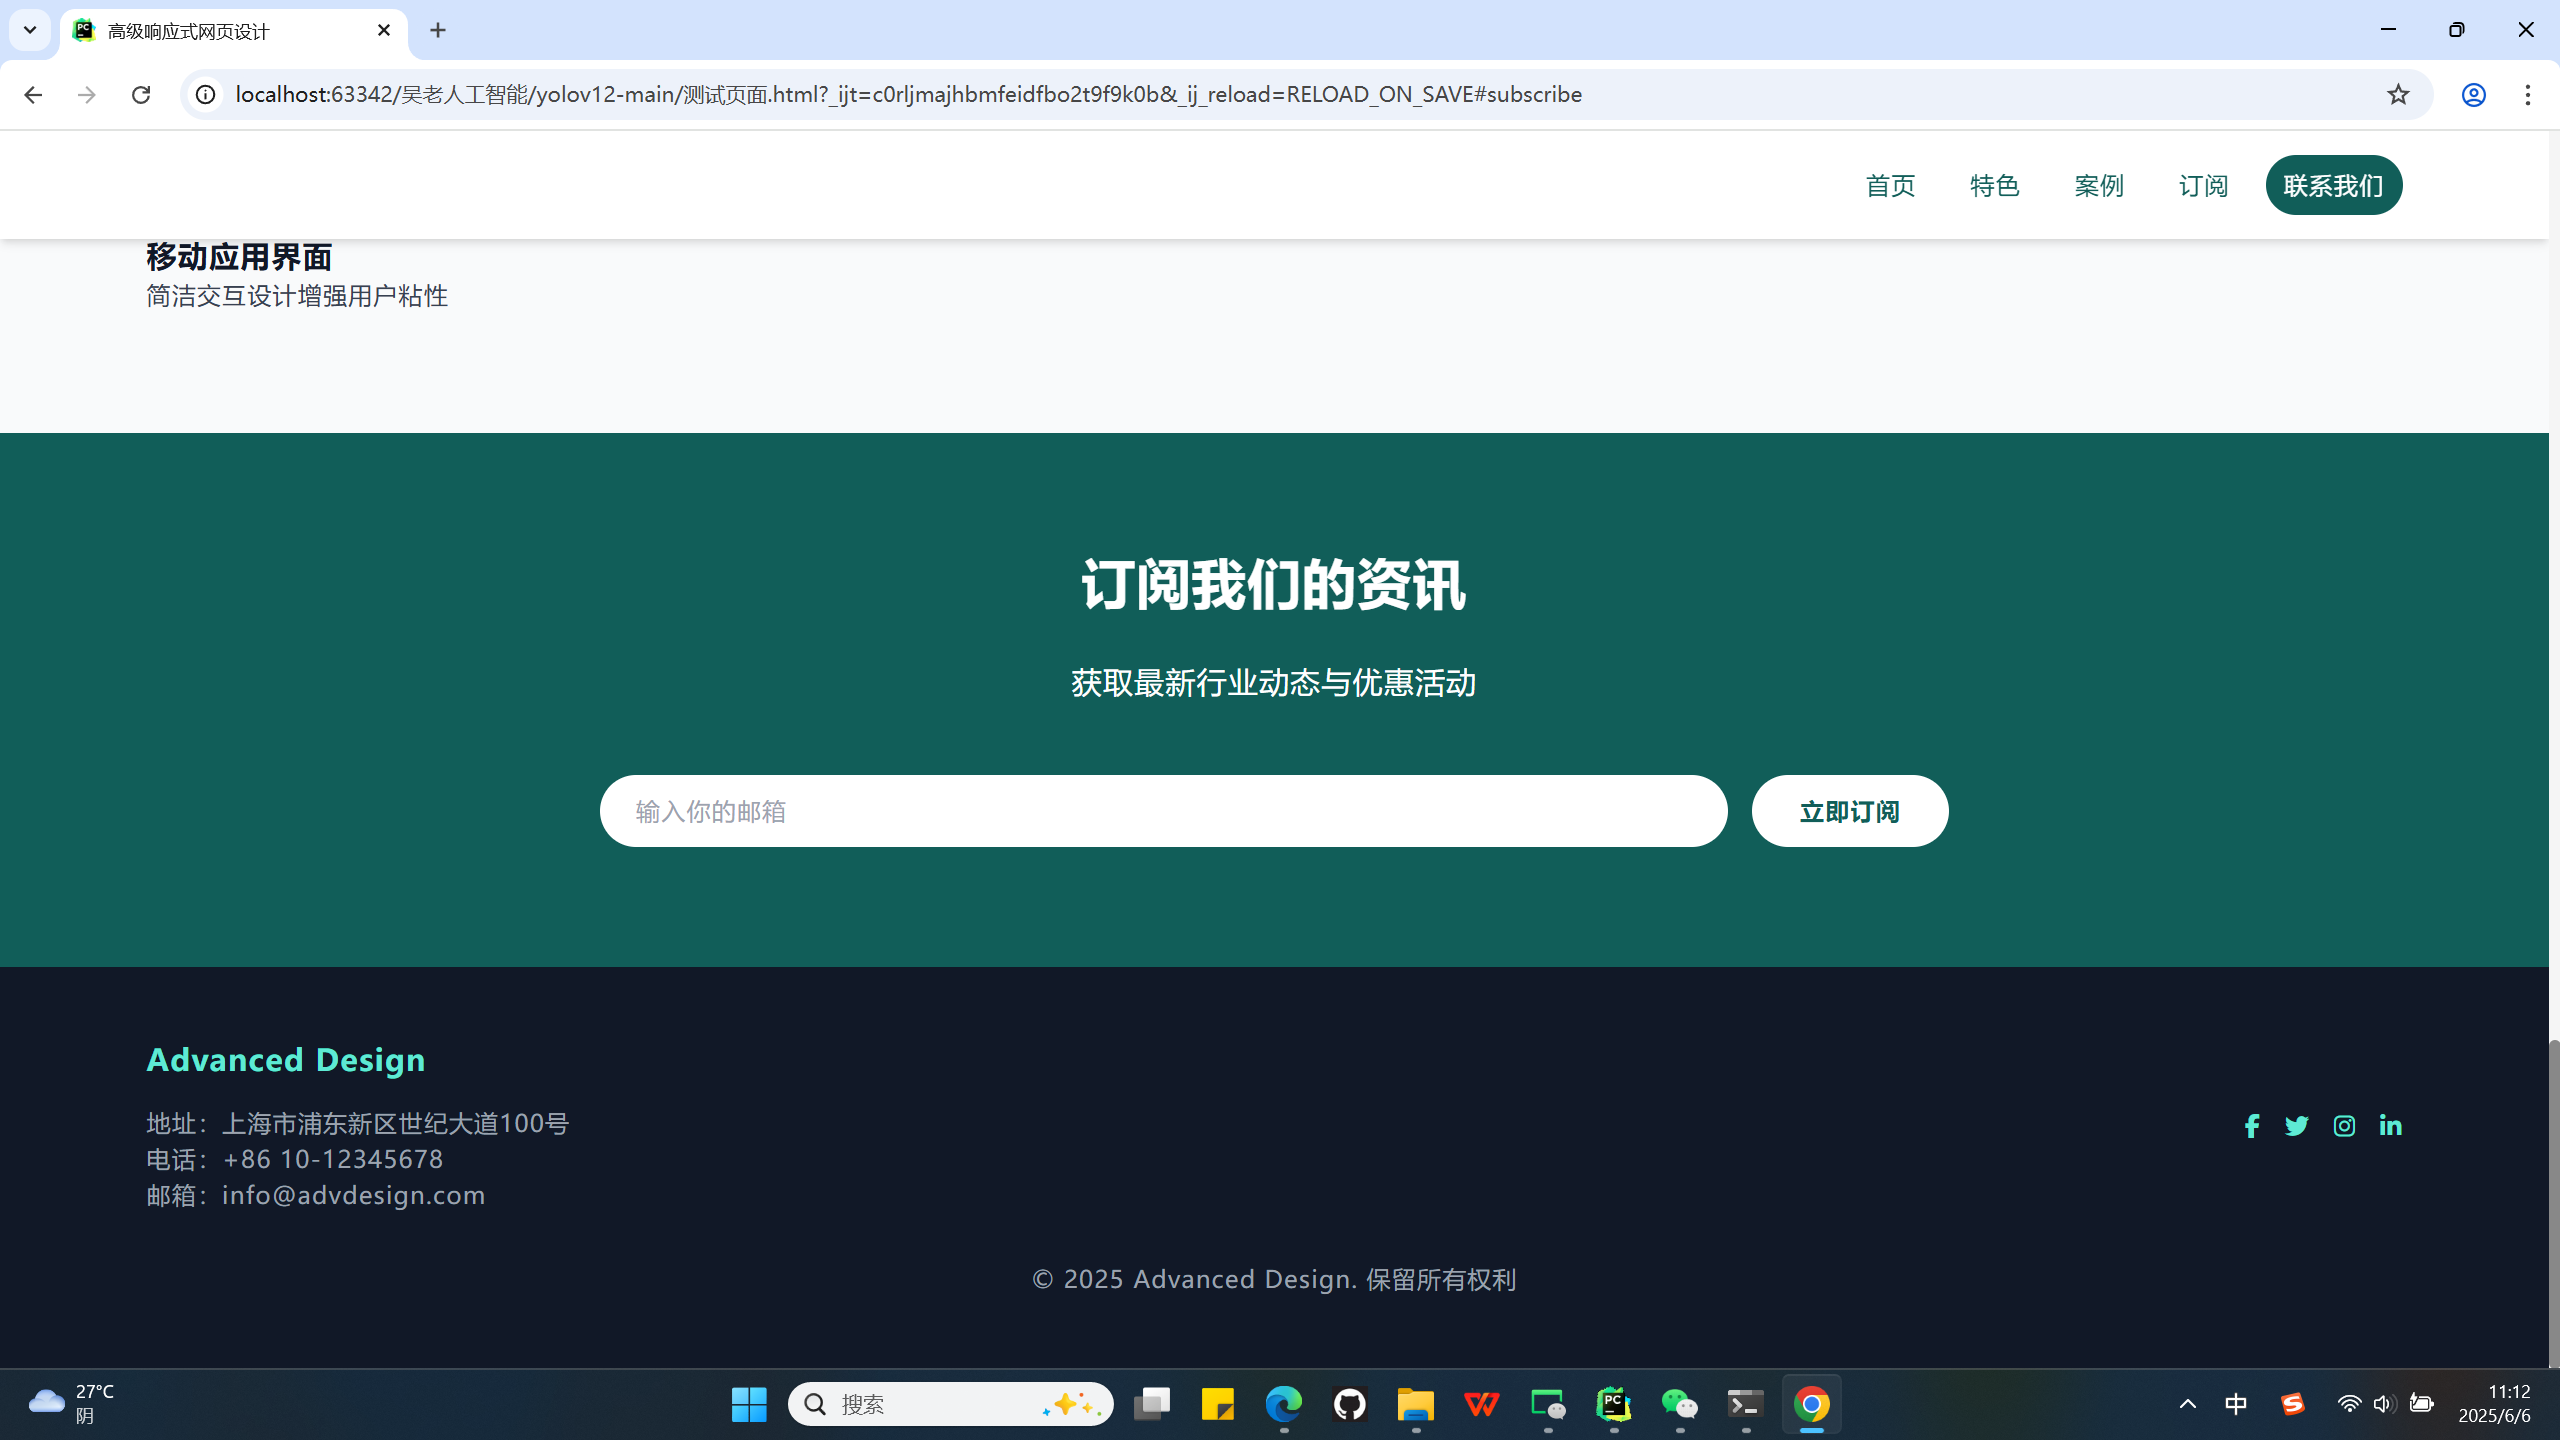Go to 首页 navigation link
Screen dimensions: 2560x1440
[1890, 185]
